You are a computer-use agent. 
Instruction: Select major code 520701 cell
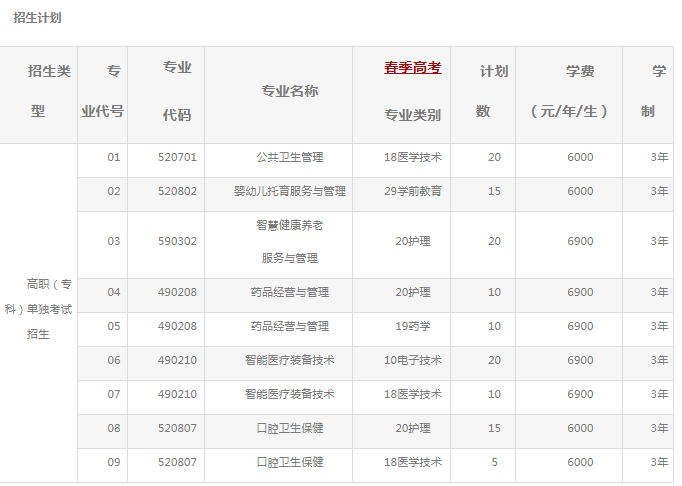(x=177, y=157)
